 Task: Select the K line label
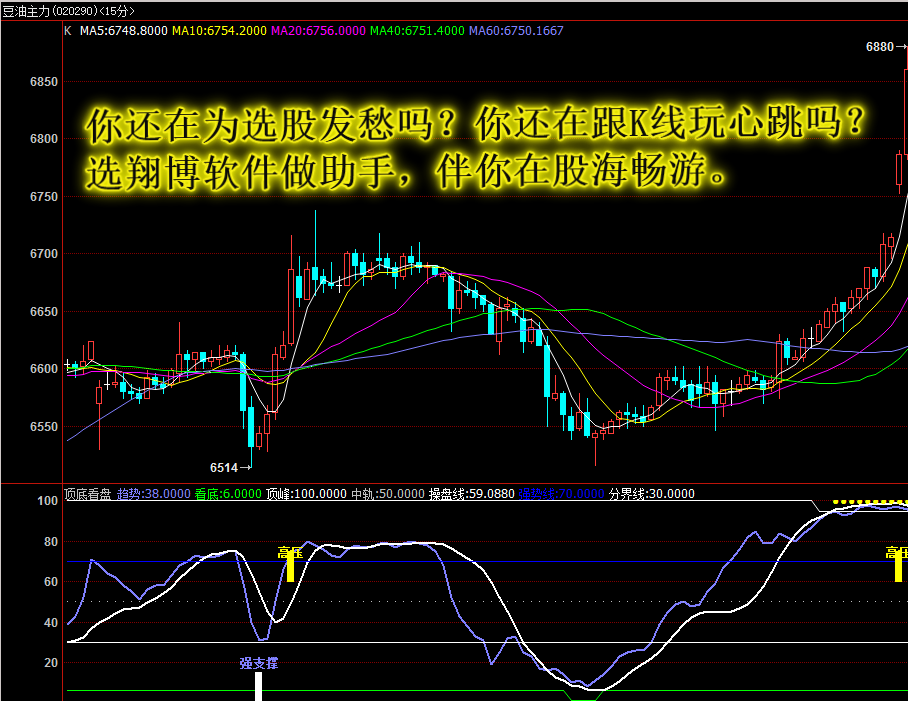point(68,31)
